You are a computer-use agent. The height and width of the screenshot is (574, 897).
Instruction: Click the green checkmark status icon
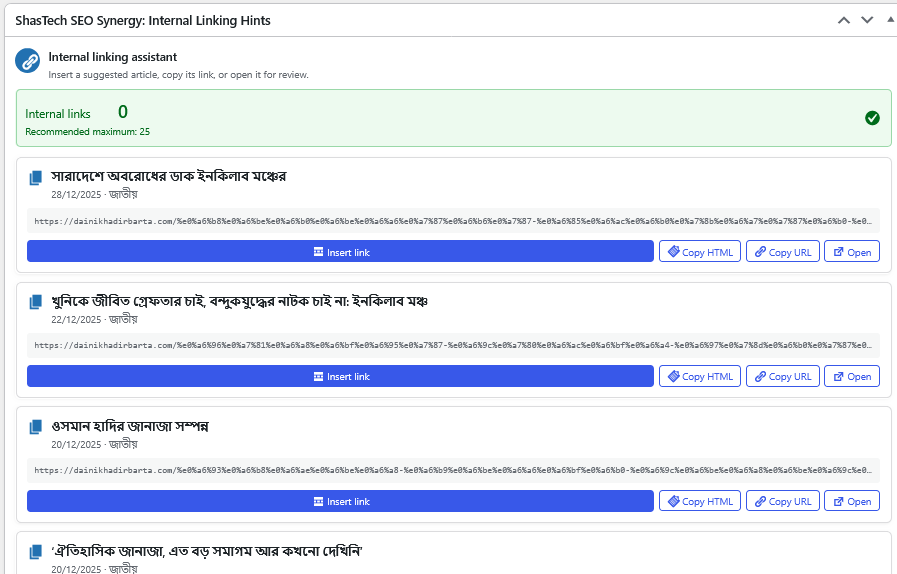pos(872,118)
